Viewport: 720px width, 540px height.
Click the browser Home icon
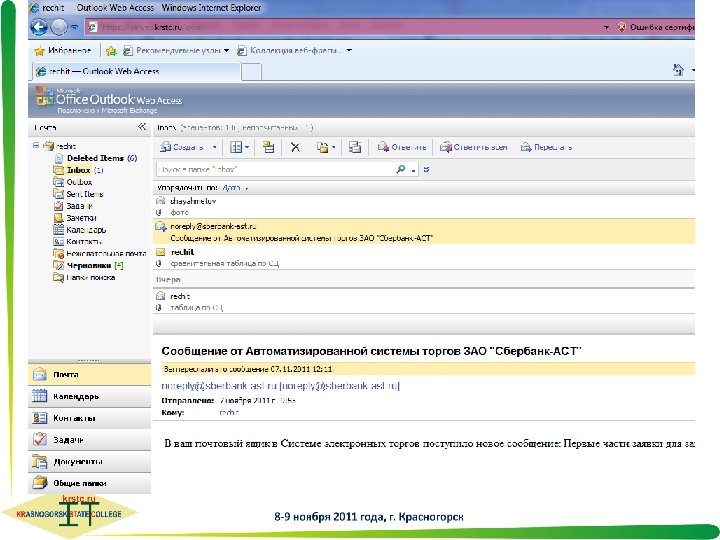click(x=678, y=70)
